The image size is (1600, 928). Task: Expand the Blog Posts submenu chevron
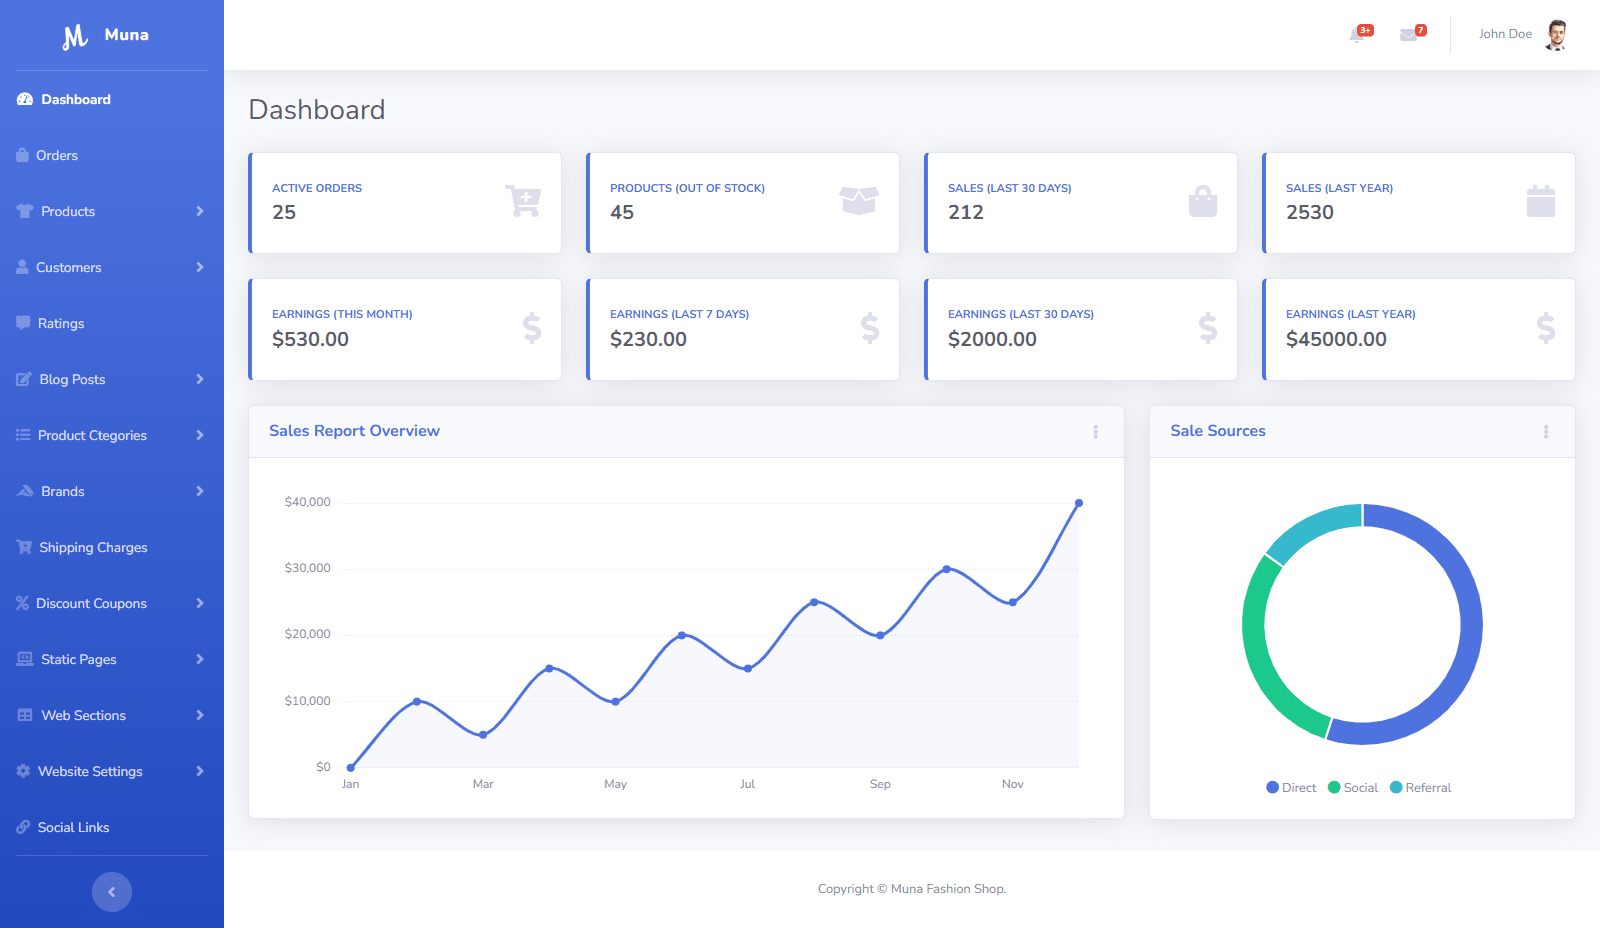200,379
